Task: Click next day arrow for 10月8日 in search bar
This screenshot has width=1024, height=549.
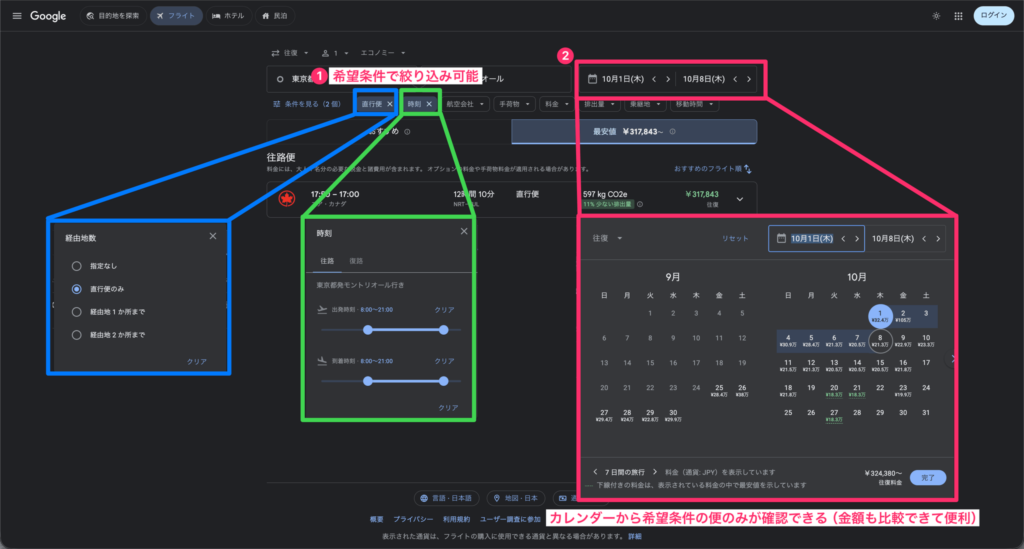Action: click(x=749, y=79)
